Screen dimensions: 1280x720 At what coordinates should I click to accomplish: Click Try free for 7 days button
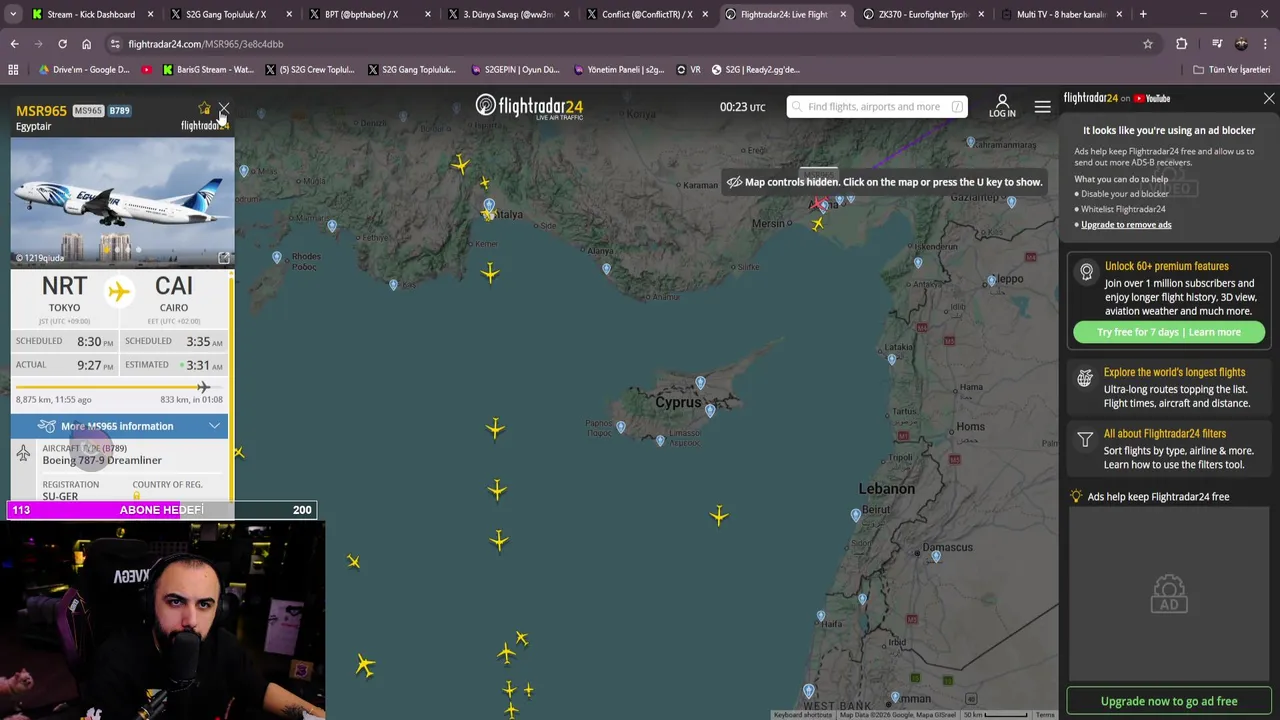[1169, 332]
